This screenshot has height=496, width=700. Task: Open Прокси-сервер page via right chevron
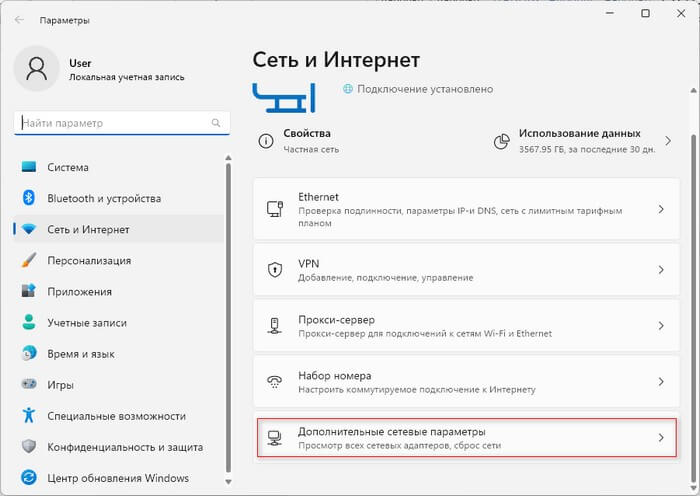tap(661, 325)
